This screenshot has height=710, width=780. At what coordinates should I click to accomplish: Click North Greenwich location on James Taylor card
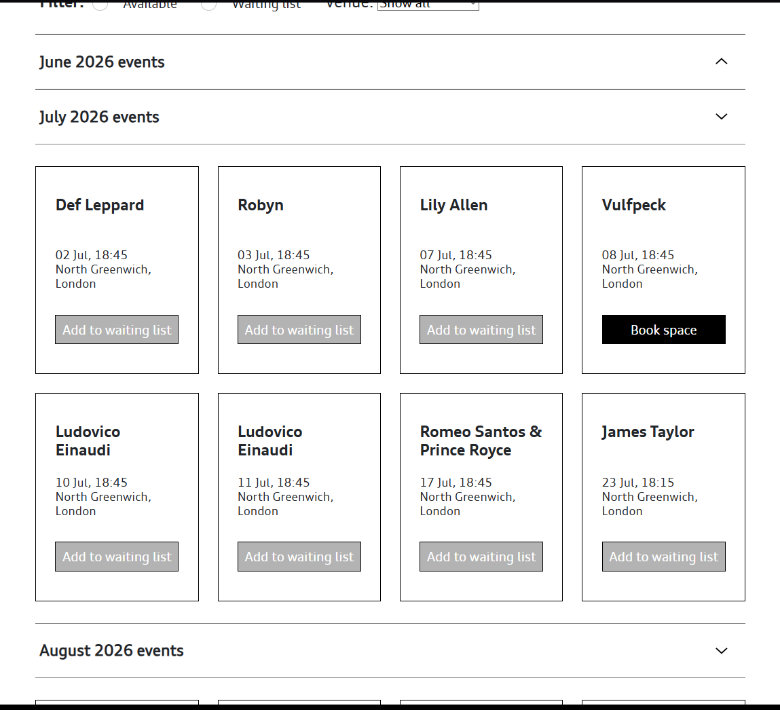[650, 504]
